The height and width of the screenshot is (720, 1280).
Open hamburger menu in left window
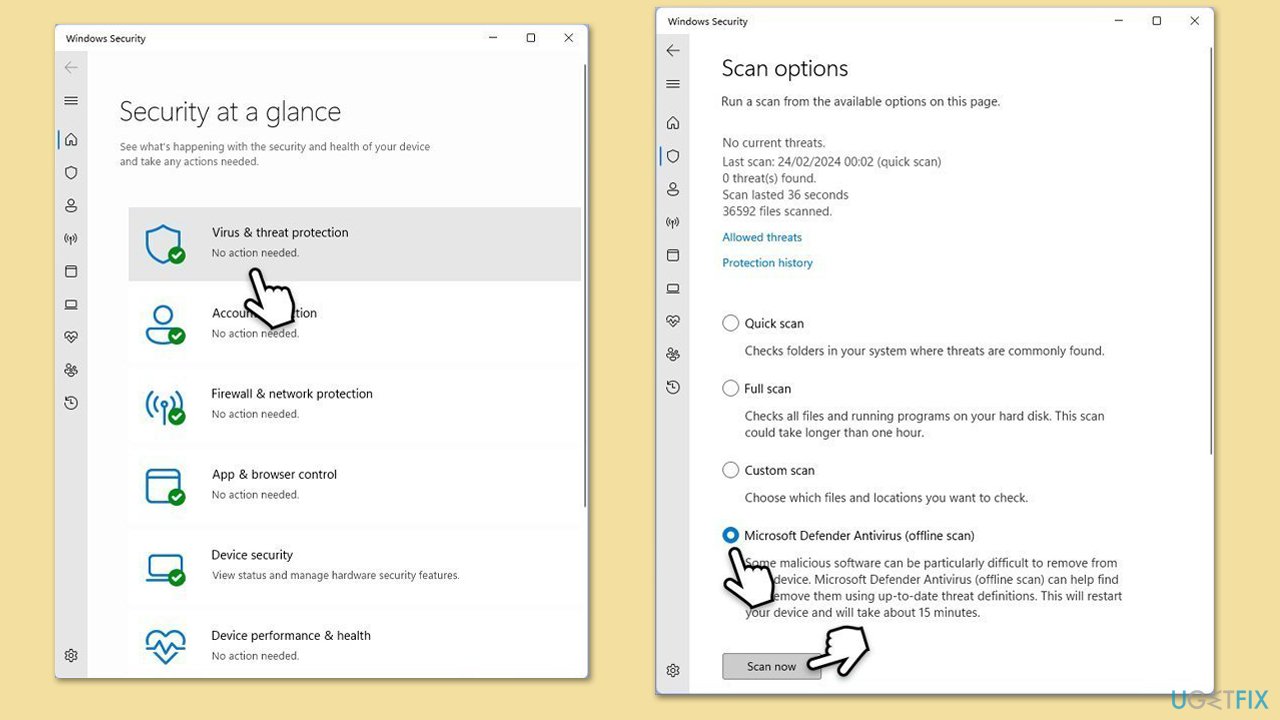71,101
